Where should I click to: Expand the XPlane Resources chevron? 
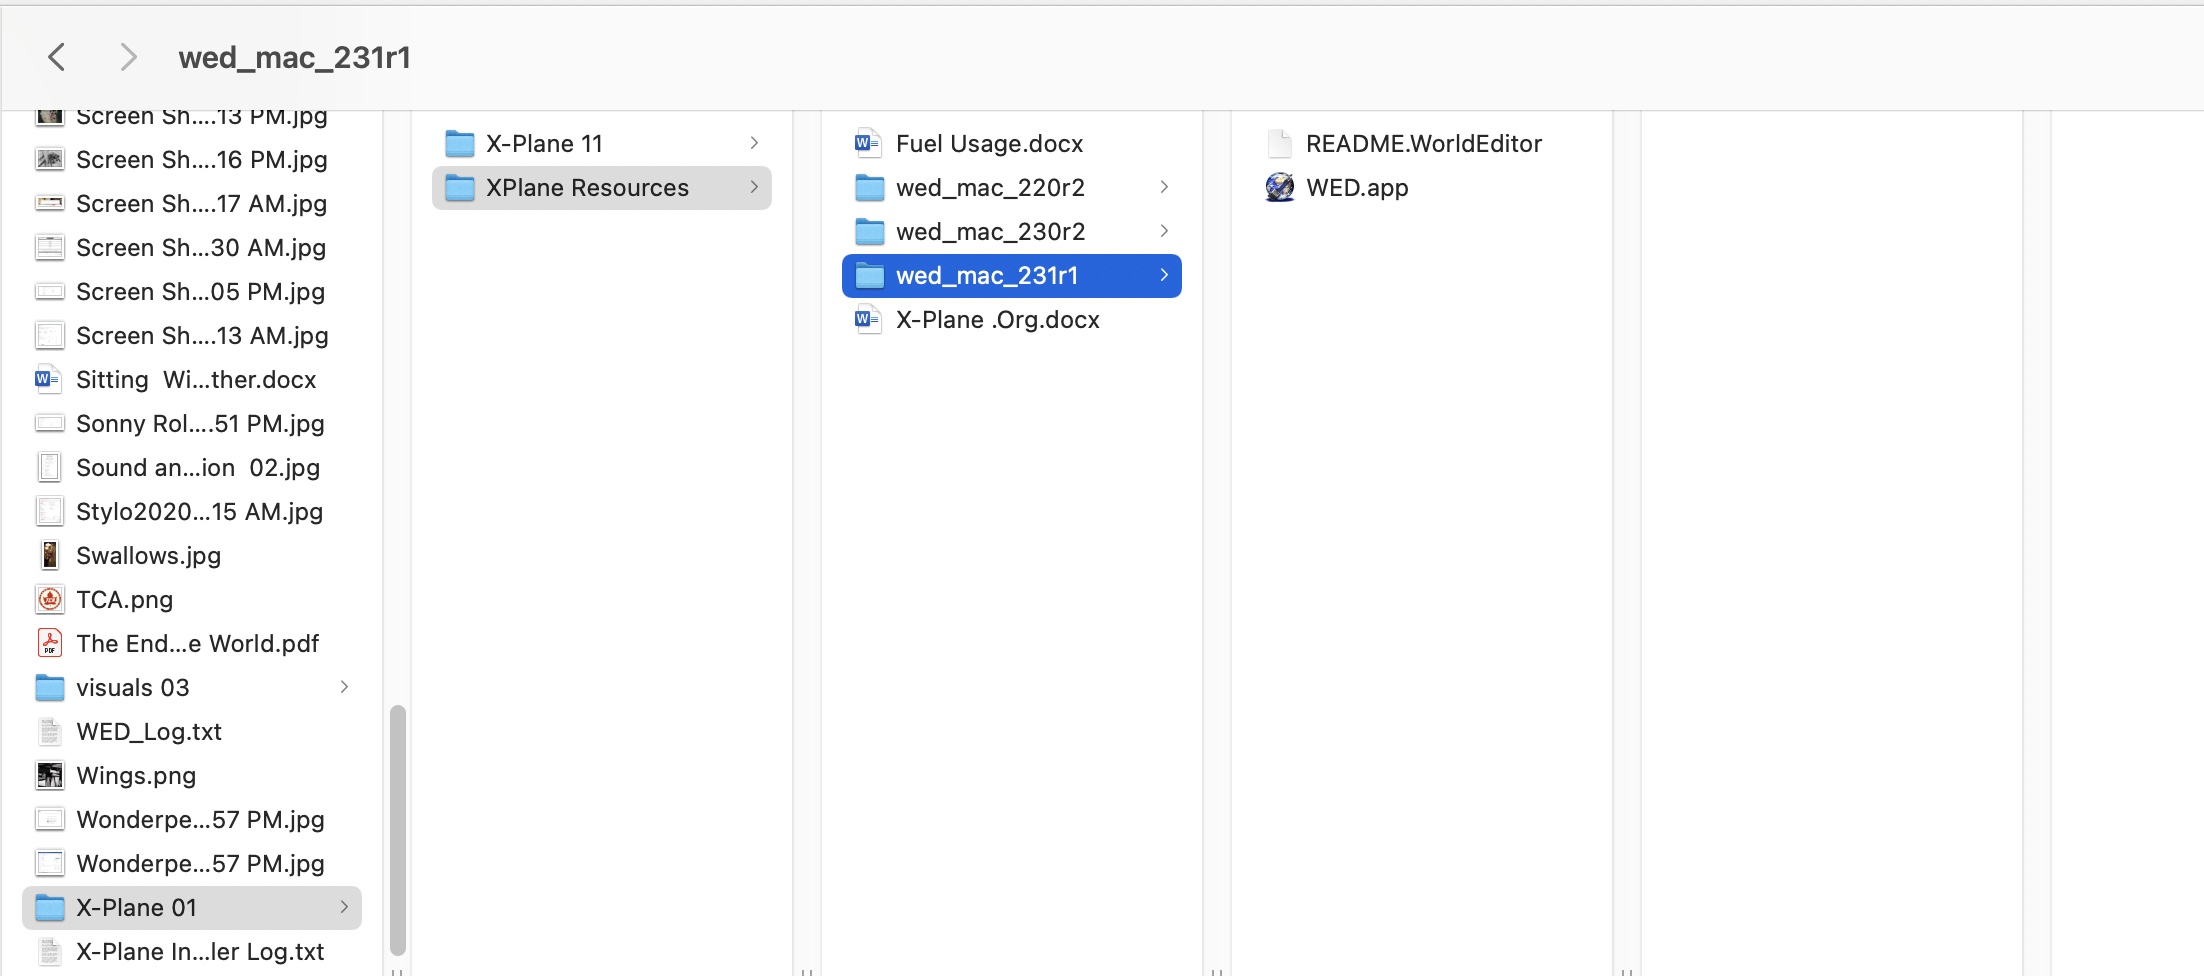[754, 187]
